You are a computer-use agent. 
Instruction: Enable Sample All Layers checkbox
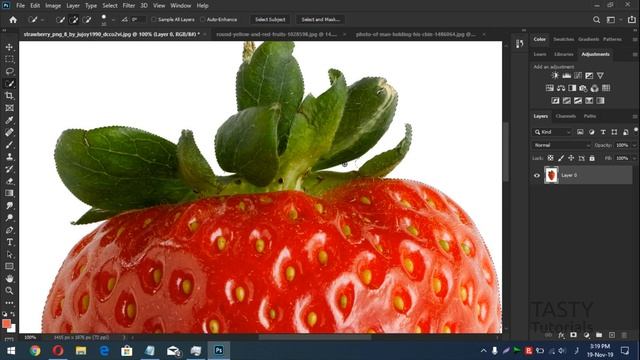click(153, 20)
